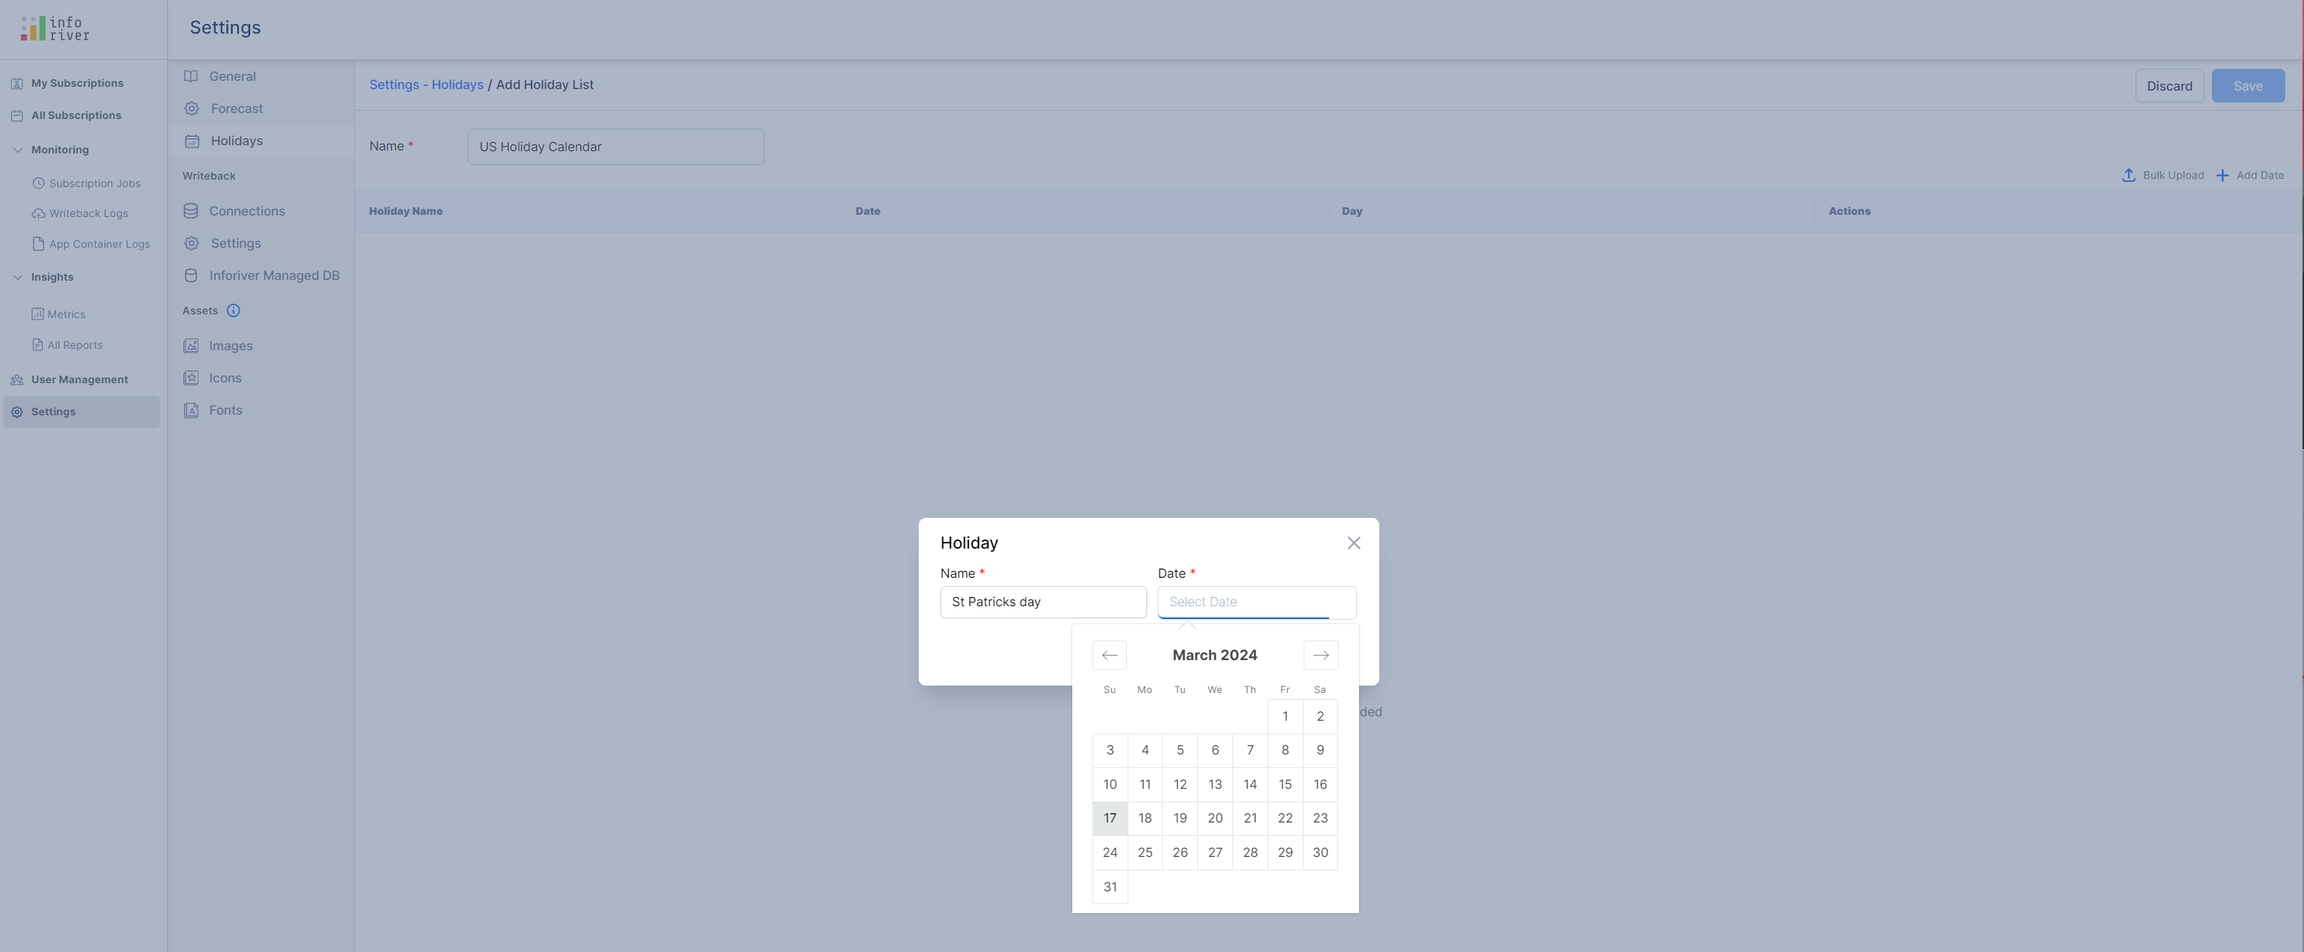
Task: Open Writeback Connections
Action: tap(246, 211)
